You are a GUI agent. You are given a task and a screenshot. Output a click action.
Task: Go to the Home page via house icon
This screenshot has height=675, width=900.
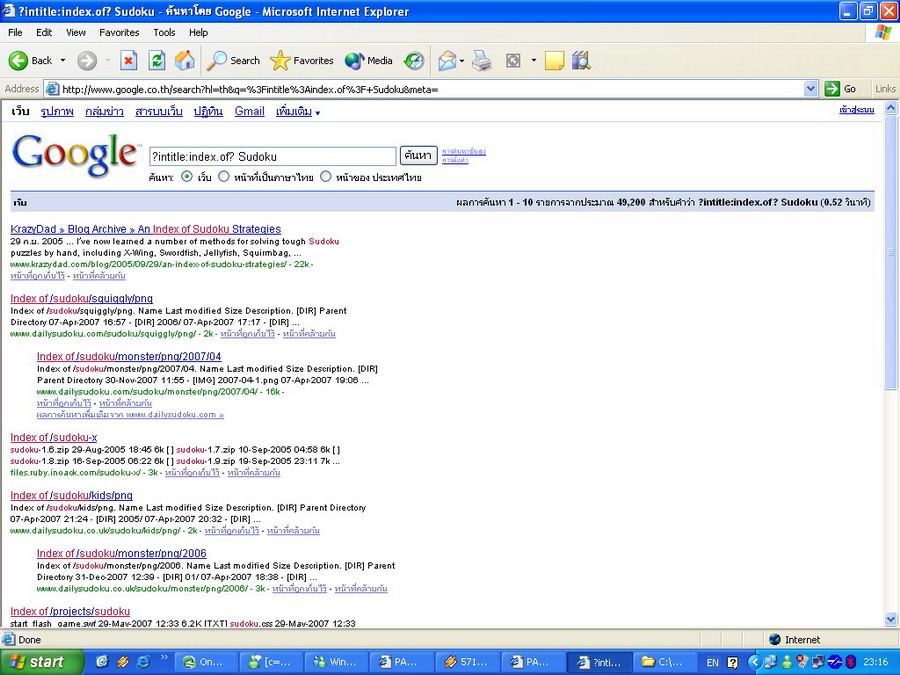(184, 60)
